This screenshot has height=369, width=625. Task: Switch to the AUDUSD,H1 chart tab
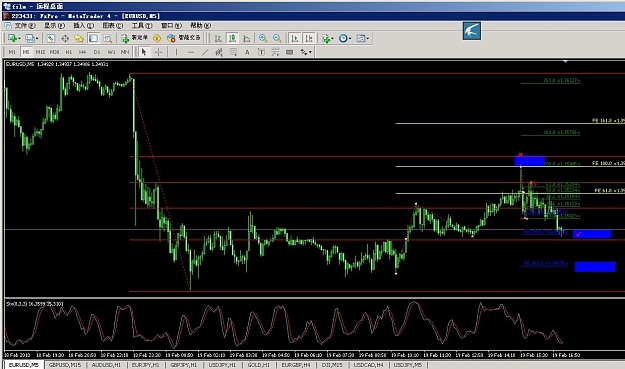point(106,365)
